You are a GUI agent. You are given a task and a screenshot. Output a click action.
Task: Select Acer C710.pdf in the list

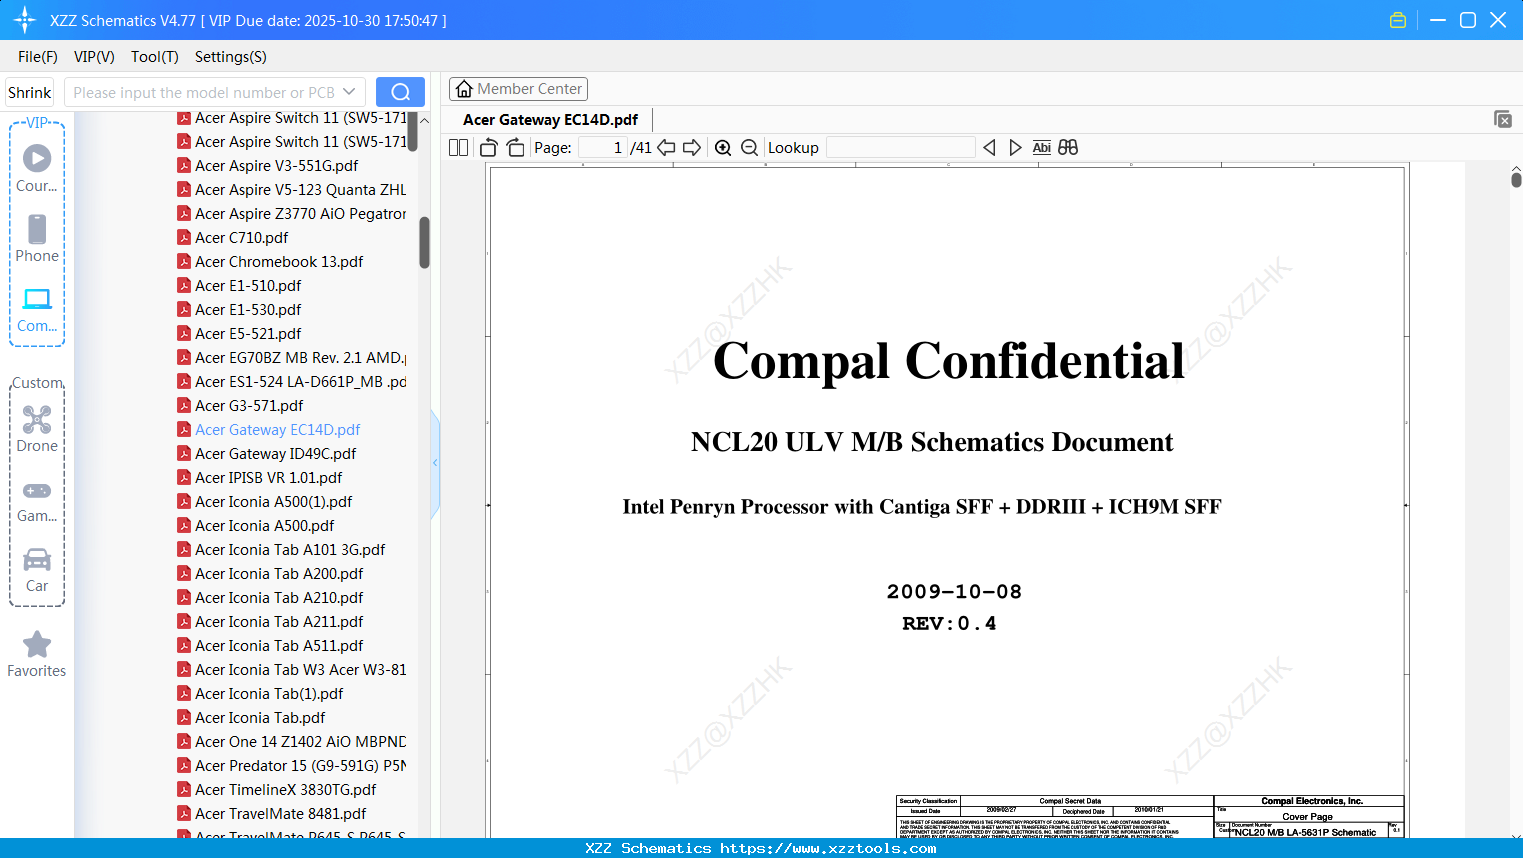point(233,238)
